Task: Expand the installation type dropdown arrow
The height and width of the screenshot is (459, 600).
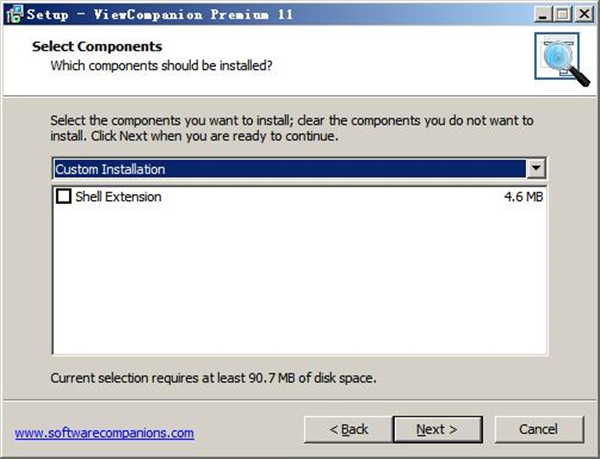Action: point(537,169)
